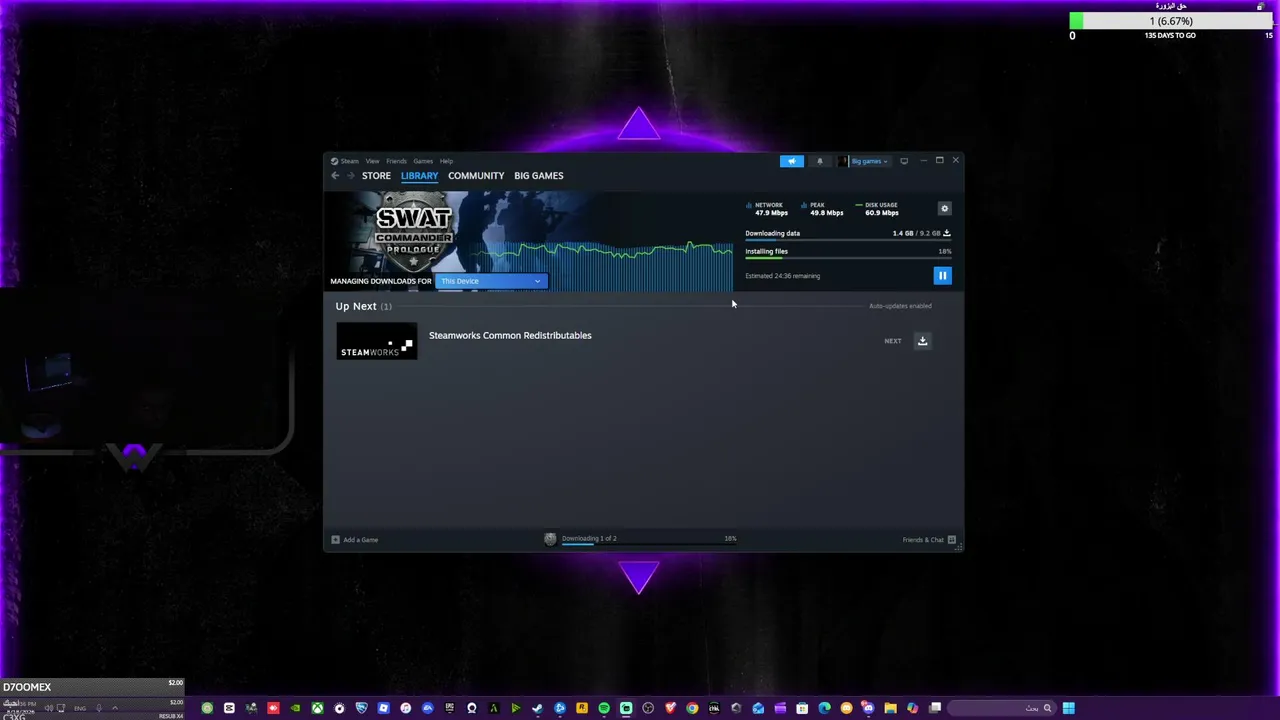Open the BIG GAMES profile tab
The height and width of the screenshot is (720, 1280).
539,176
